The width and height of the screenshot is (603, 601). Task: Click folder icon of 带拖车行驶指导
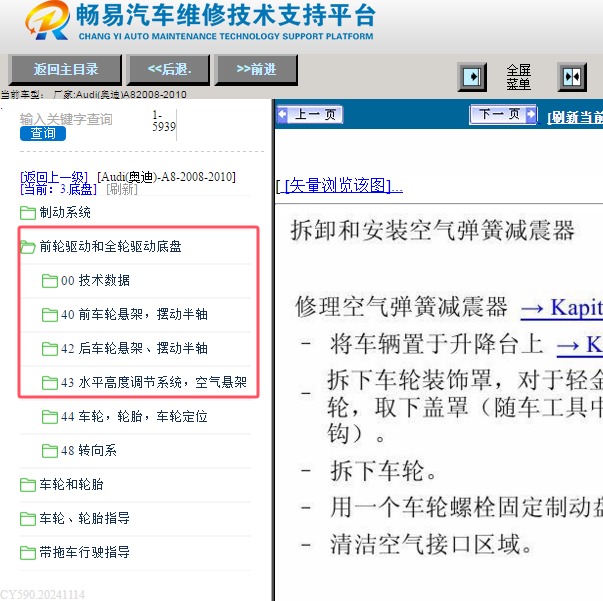(x=28, y=553)
